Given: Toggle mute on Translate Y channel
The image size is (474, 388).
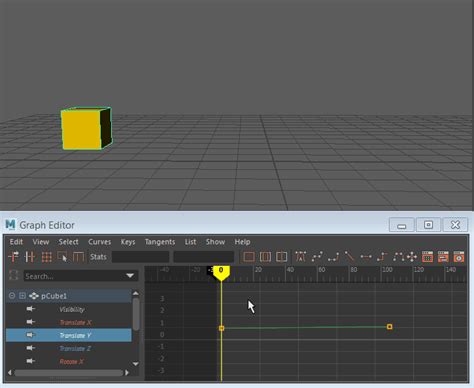Looking at the screenshot, I should (x=30, y=335).
